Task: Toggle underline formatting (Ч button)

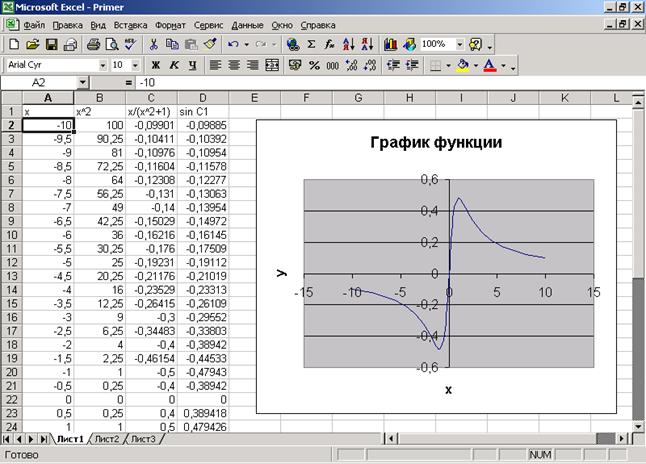Action: tap(191, 65)
